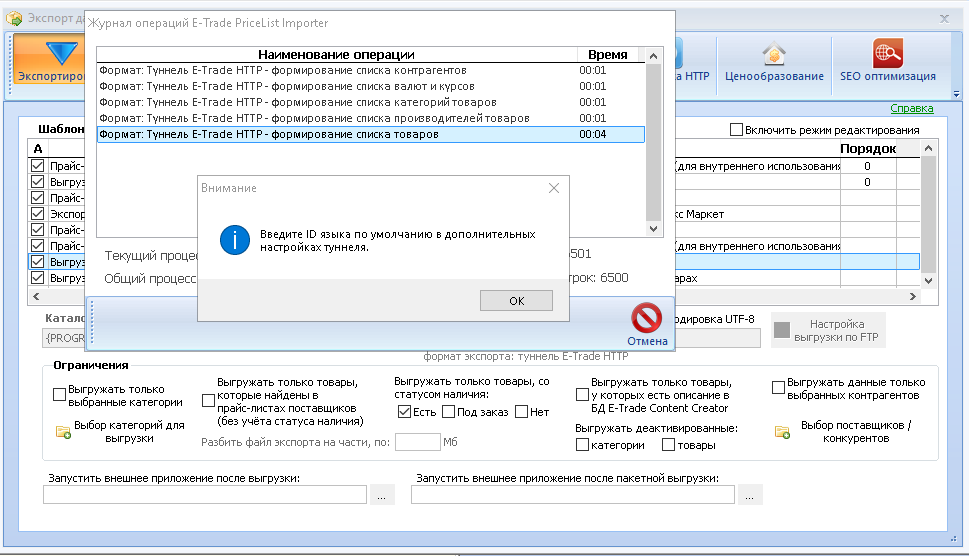Select the формирование списка производителей товаров row
Viewport: 969px width, 556px height.
click(x=371, y=119)
